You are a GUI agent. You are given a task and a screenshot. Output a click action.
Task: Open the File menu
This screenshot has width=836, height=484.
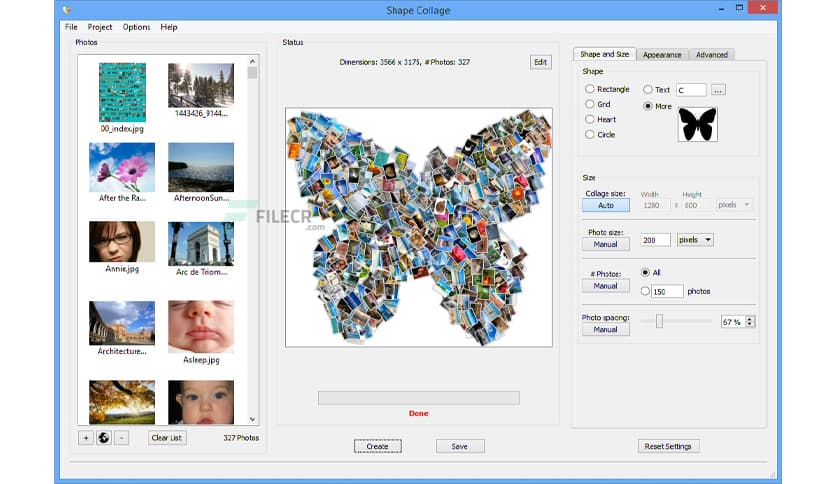pos(71,27)
